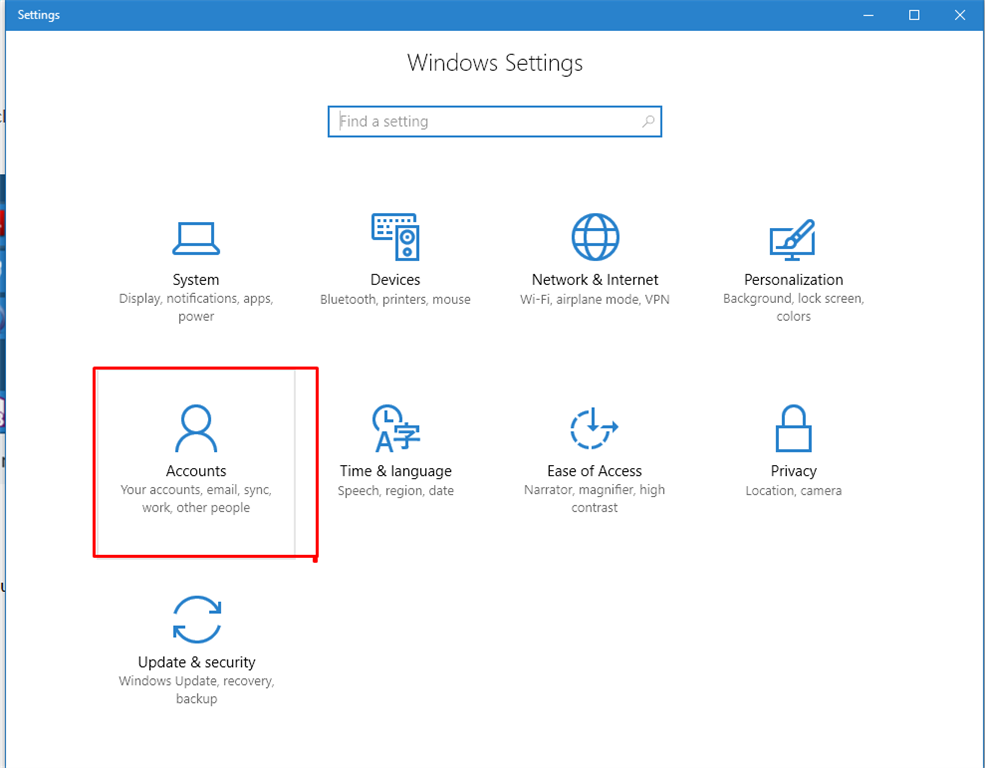Close the Settings window
The image size is (985, 768).
click(x=960, y=15)
